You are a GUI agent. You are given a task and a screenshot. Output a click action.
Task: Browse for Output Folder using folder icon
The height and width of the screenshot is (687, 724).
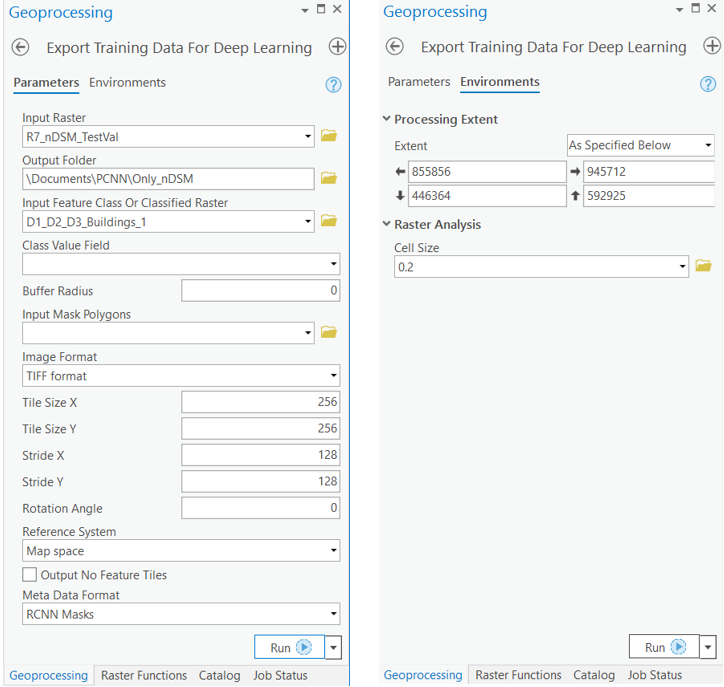point(329,178)
